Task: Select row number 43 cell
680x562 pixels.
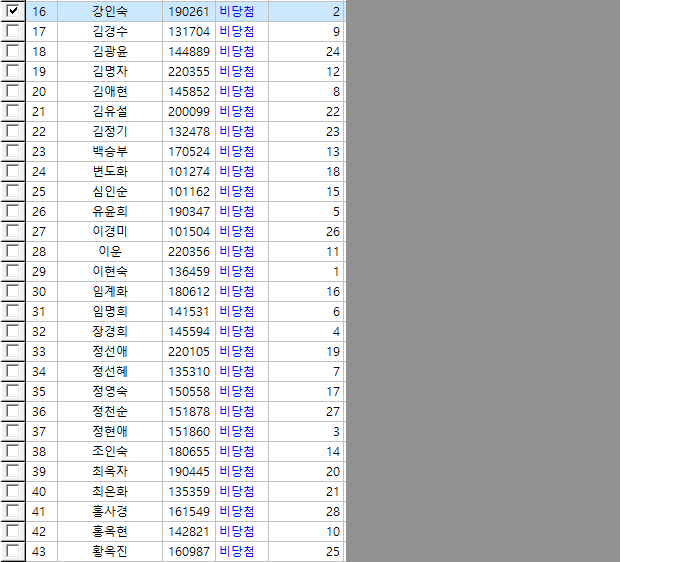Action: (42, 552)
